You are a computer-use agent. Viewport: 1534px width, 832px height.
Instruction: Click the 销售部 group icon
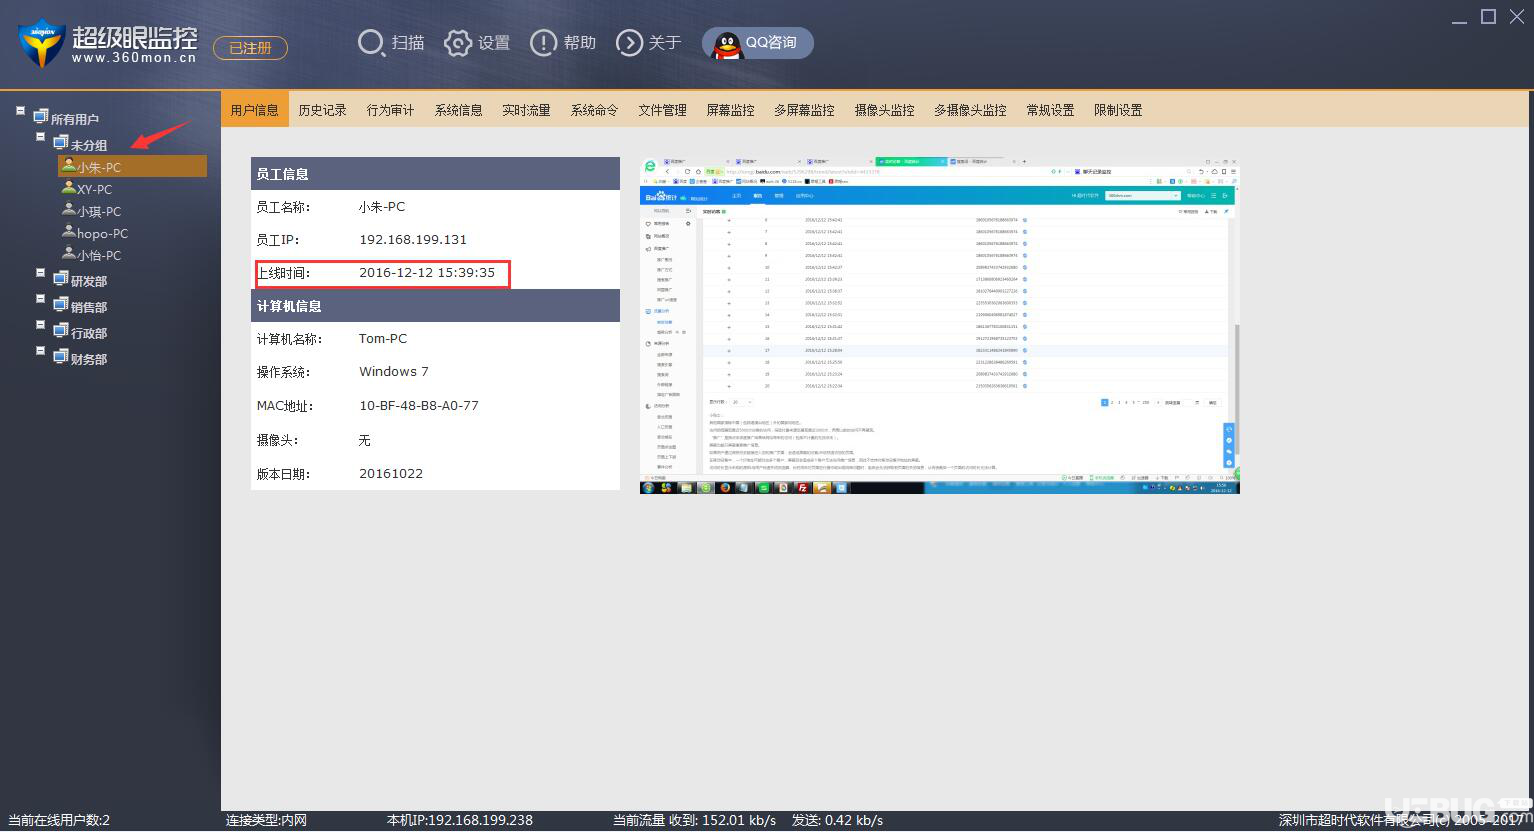[x=61, y=305]
